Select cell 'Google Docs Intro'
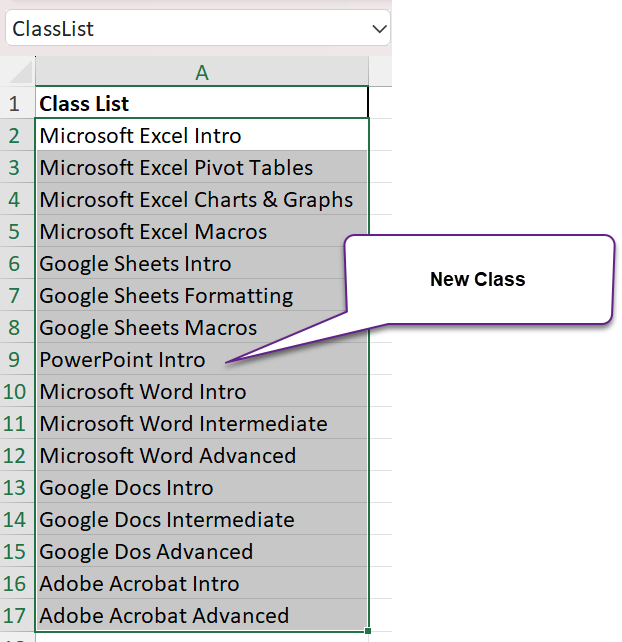The image size is (622, 642). [x=201, y=487]
